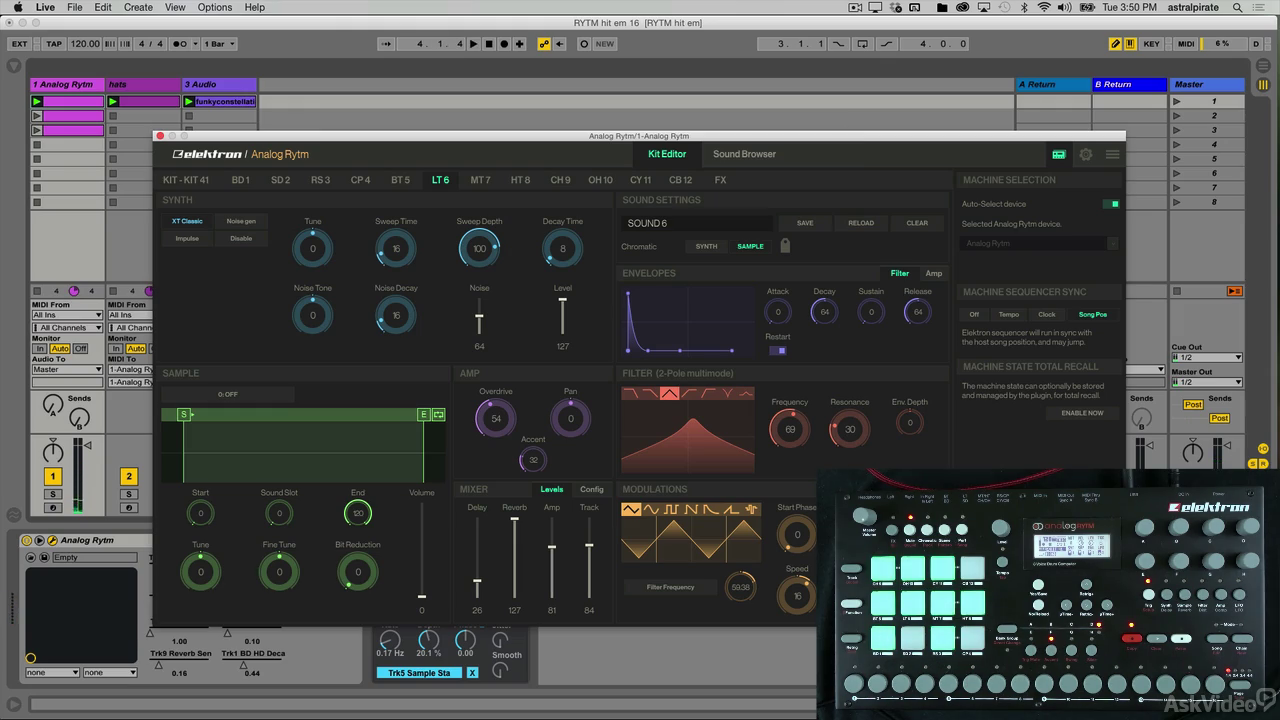Toggle the Auto-Select device switch
Image resolution: width=1280 pixels, height=720 pixels.
point(1112,204)
